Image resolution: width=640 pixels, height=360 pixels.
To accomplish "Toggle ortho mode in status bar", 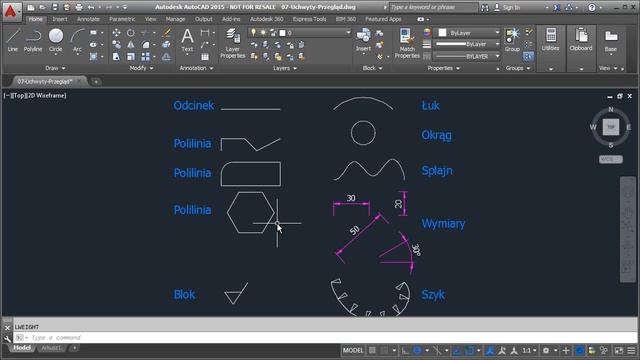I will point(405,350).
